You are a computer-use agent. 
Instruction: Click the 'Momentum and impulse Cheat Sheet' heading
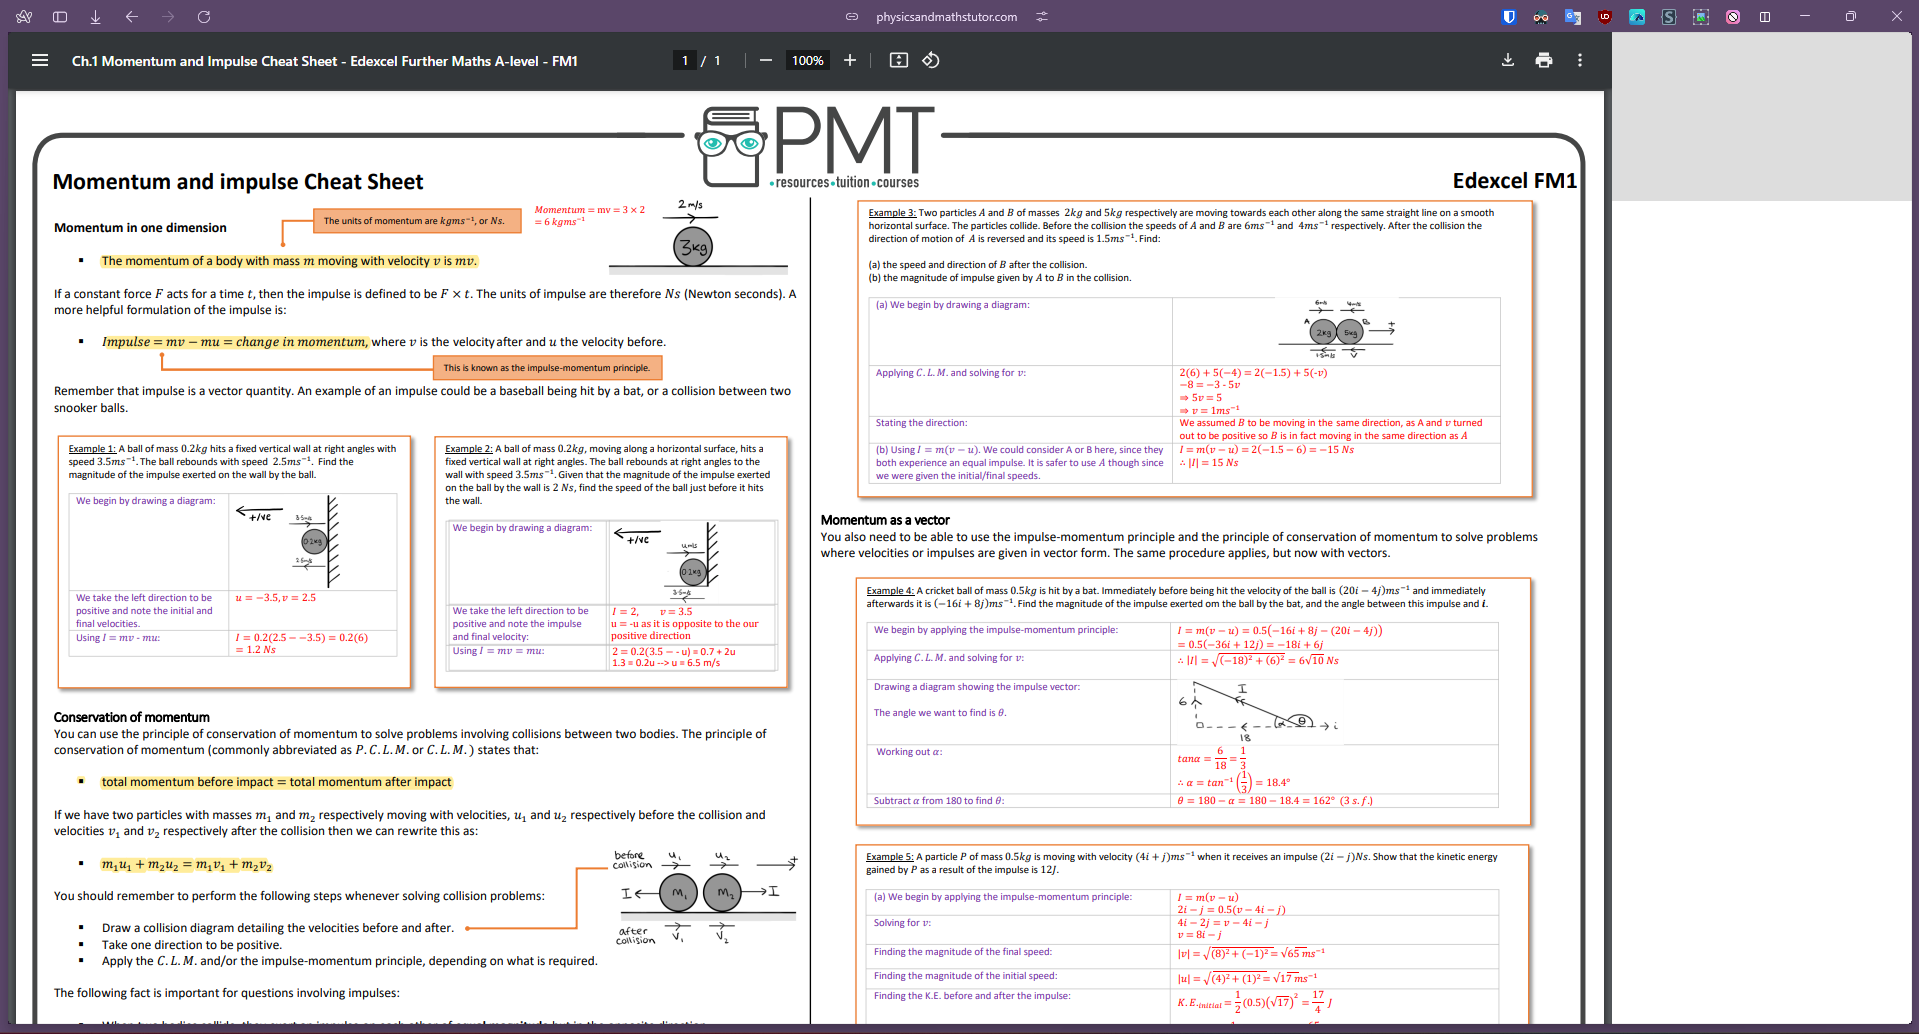click(x=238, y=182)
